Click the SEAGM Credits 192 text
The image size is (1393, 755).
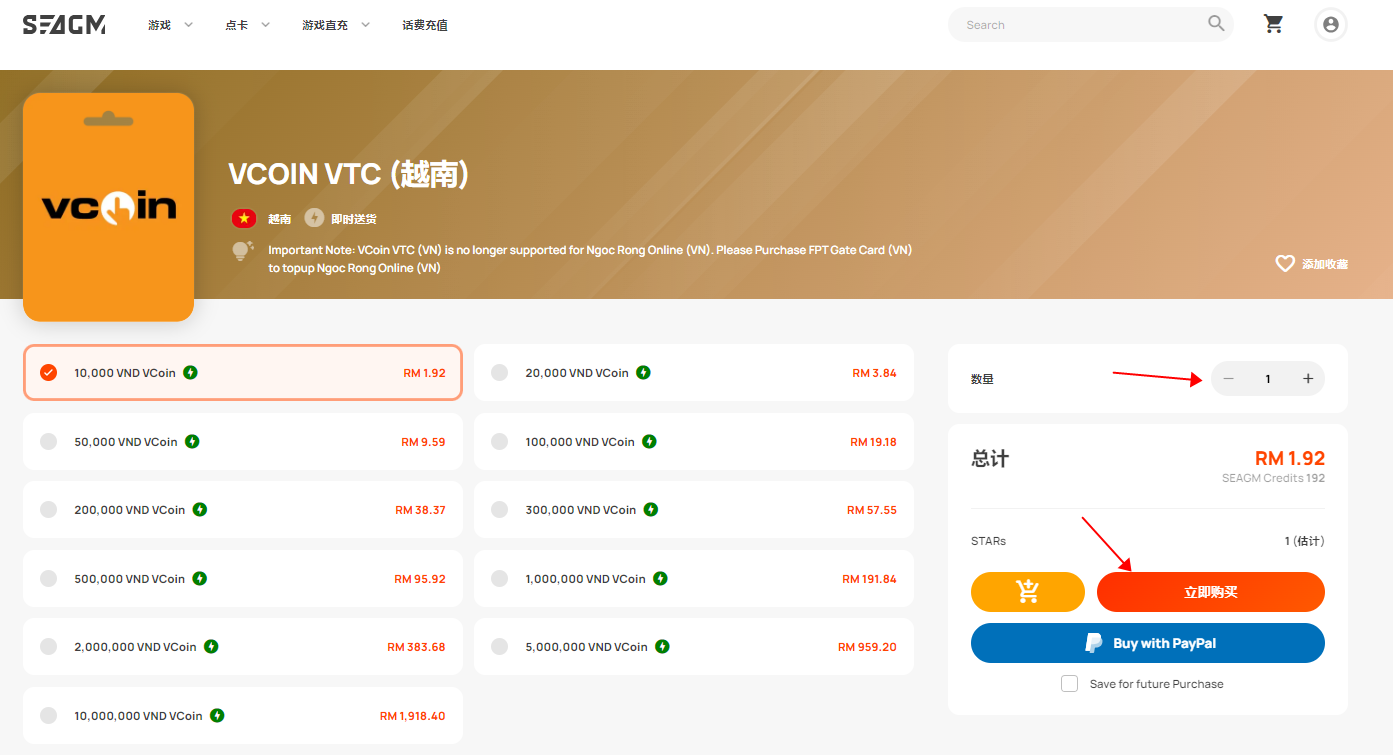coord(1273,478)
